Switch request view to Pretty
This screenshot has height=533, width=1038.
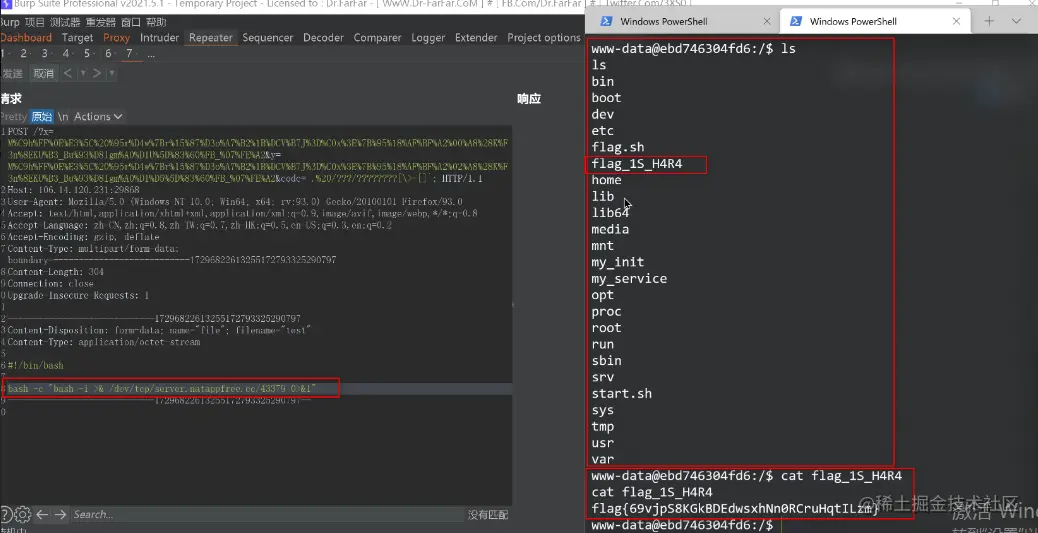tap(13, 117)
